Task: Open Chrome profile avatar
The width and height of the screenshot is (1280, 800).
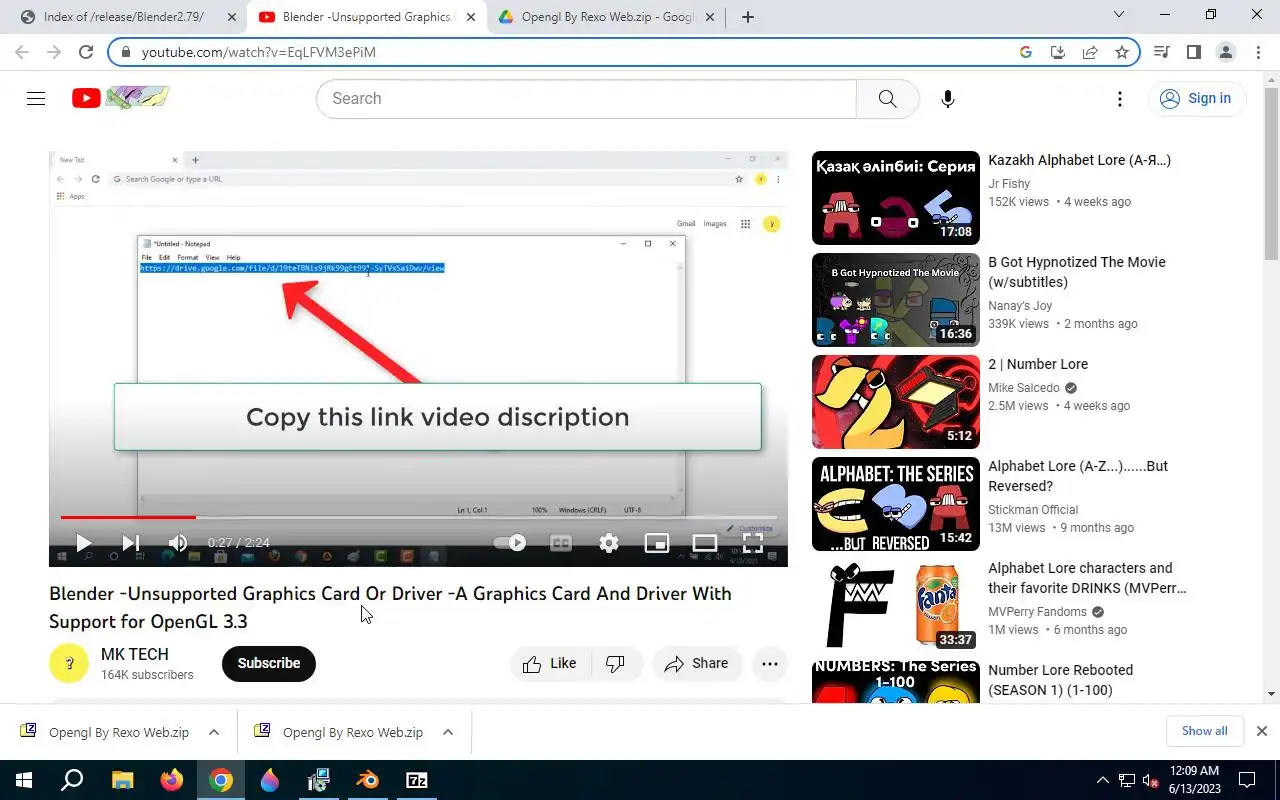Action: pos(1225,52)
